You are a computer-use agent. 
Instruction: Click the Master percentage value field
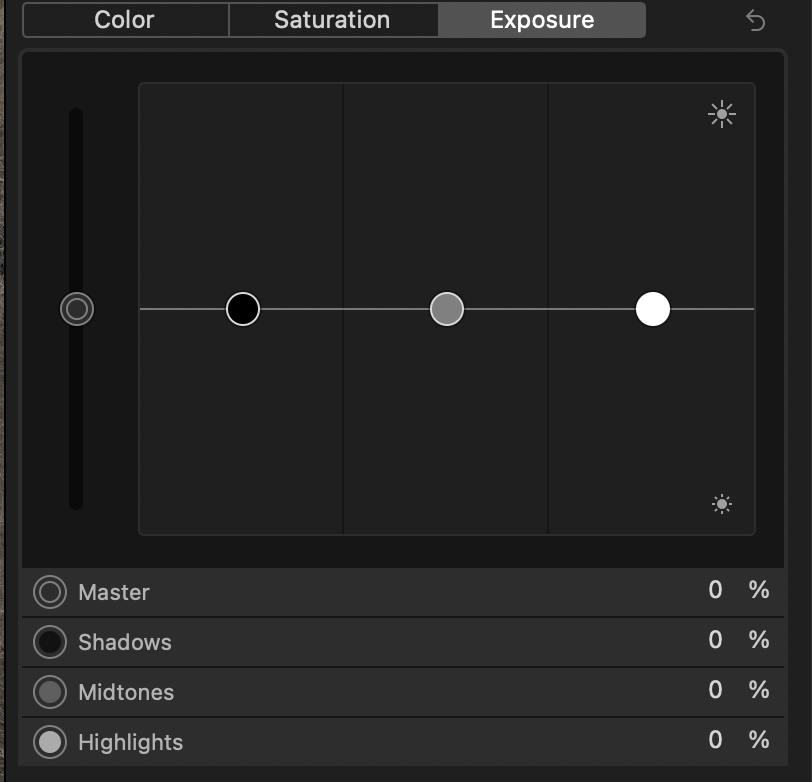point(715,591)
